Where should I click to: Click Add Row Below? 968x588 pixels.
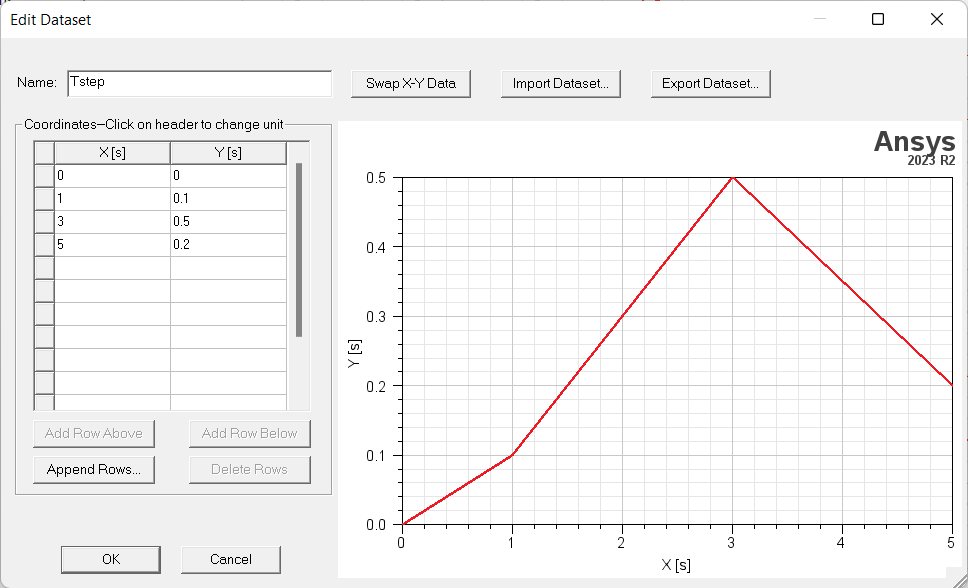click(249, 433)
